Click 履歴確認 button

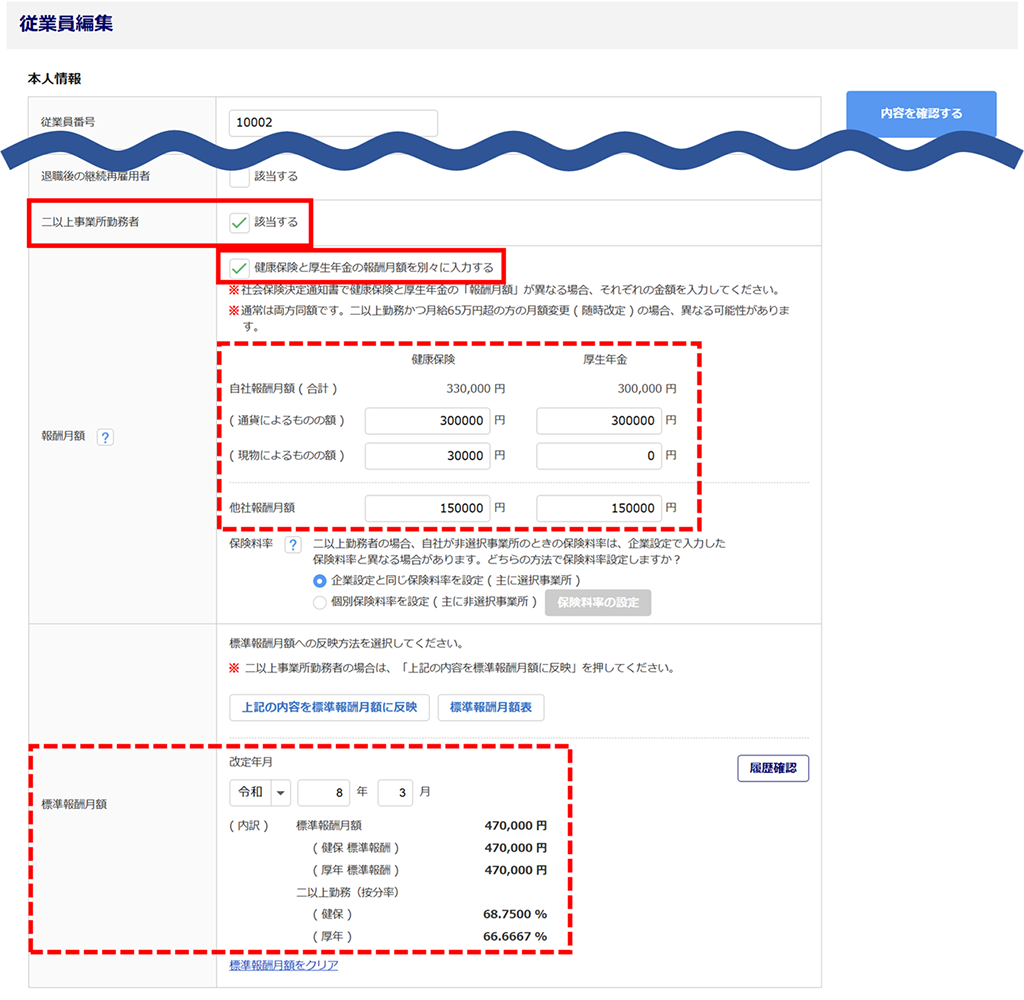pyautogui.click(x=772, y=768)
